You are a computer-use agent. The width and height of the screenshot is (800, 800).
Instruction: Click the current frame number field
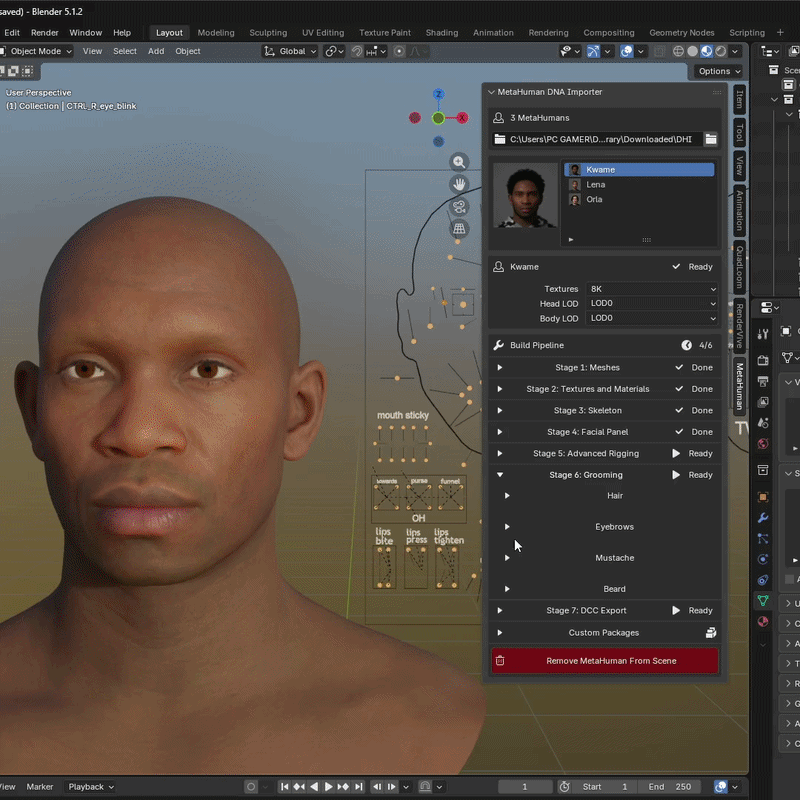point(525,787)
